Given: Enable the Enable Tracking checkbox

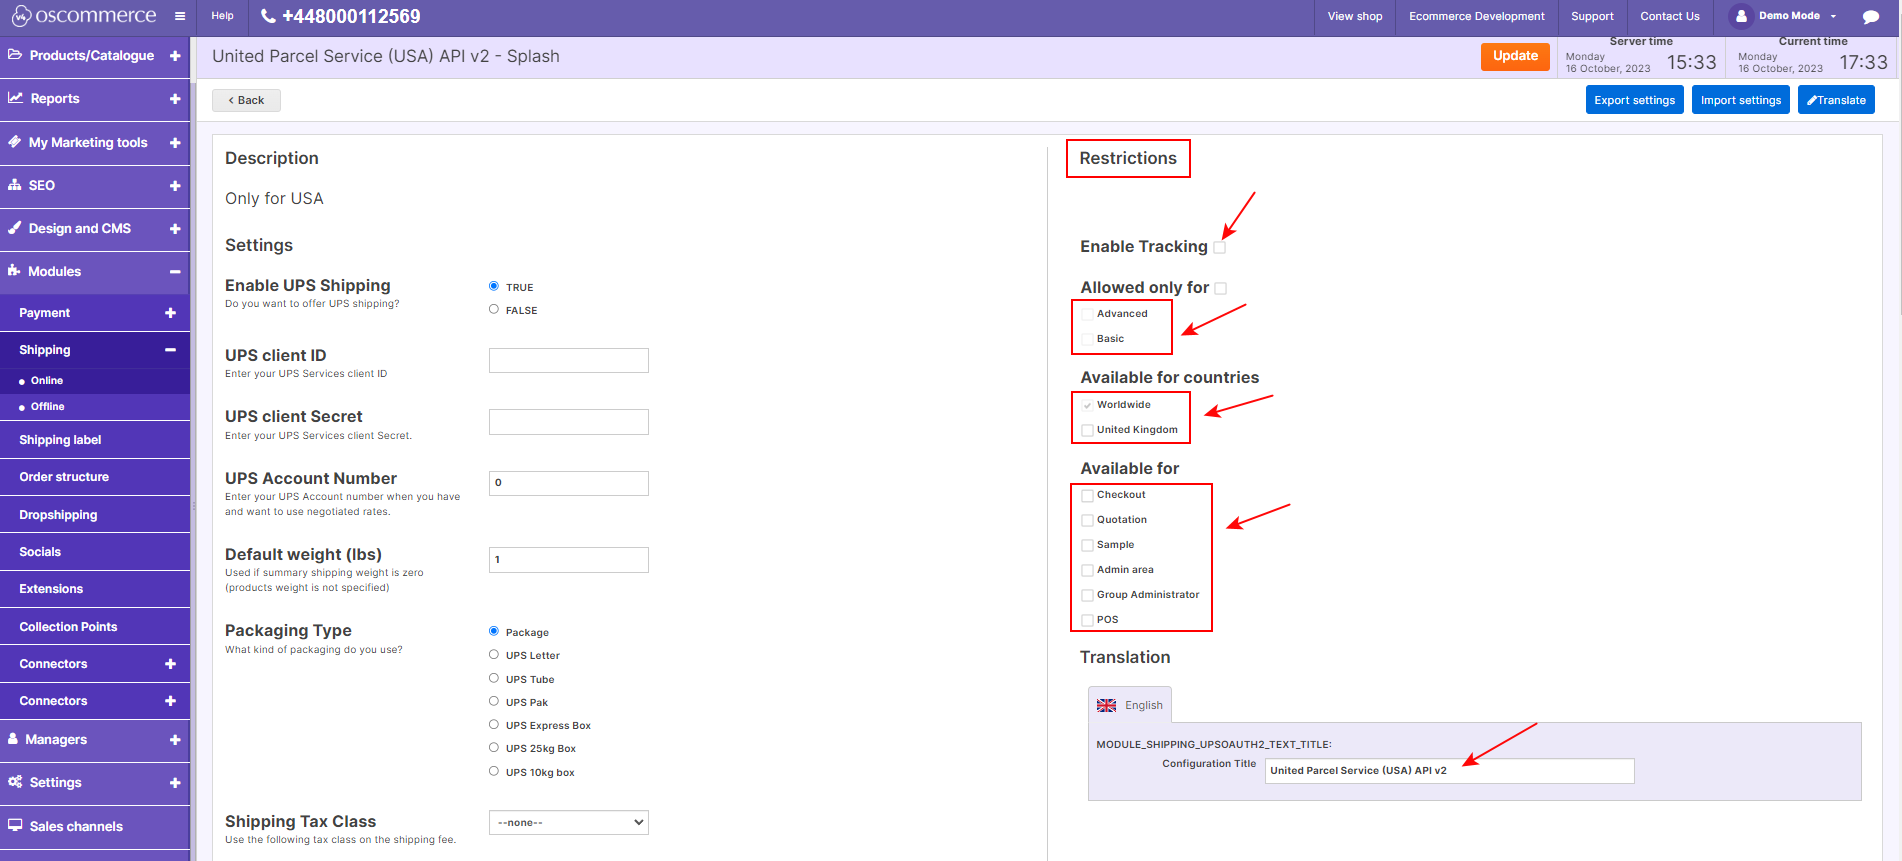Looking at the screenshot, I should click(1219, 247).
